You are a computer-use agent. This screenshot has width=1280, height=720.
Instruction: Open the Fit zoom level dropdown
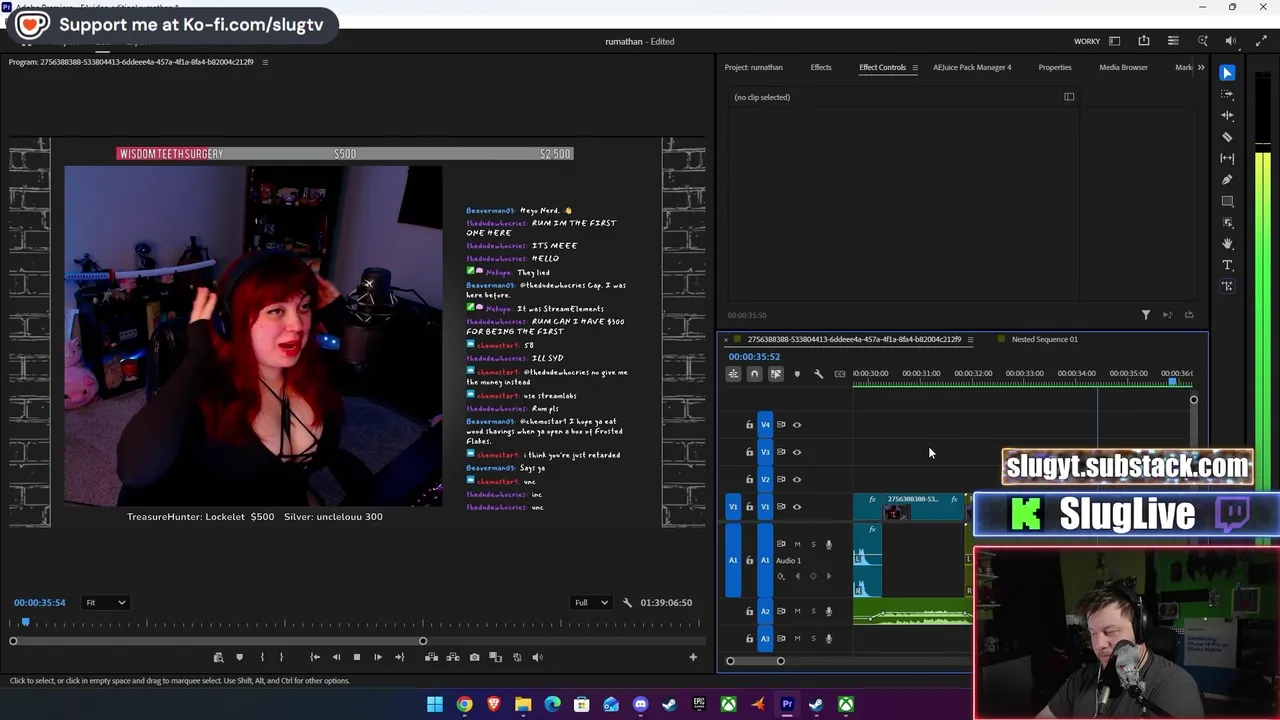click(x=105, y=603)
